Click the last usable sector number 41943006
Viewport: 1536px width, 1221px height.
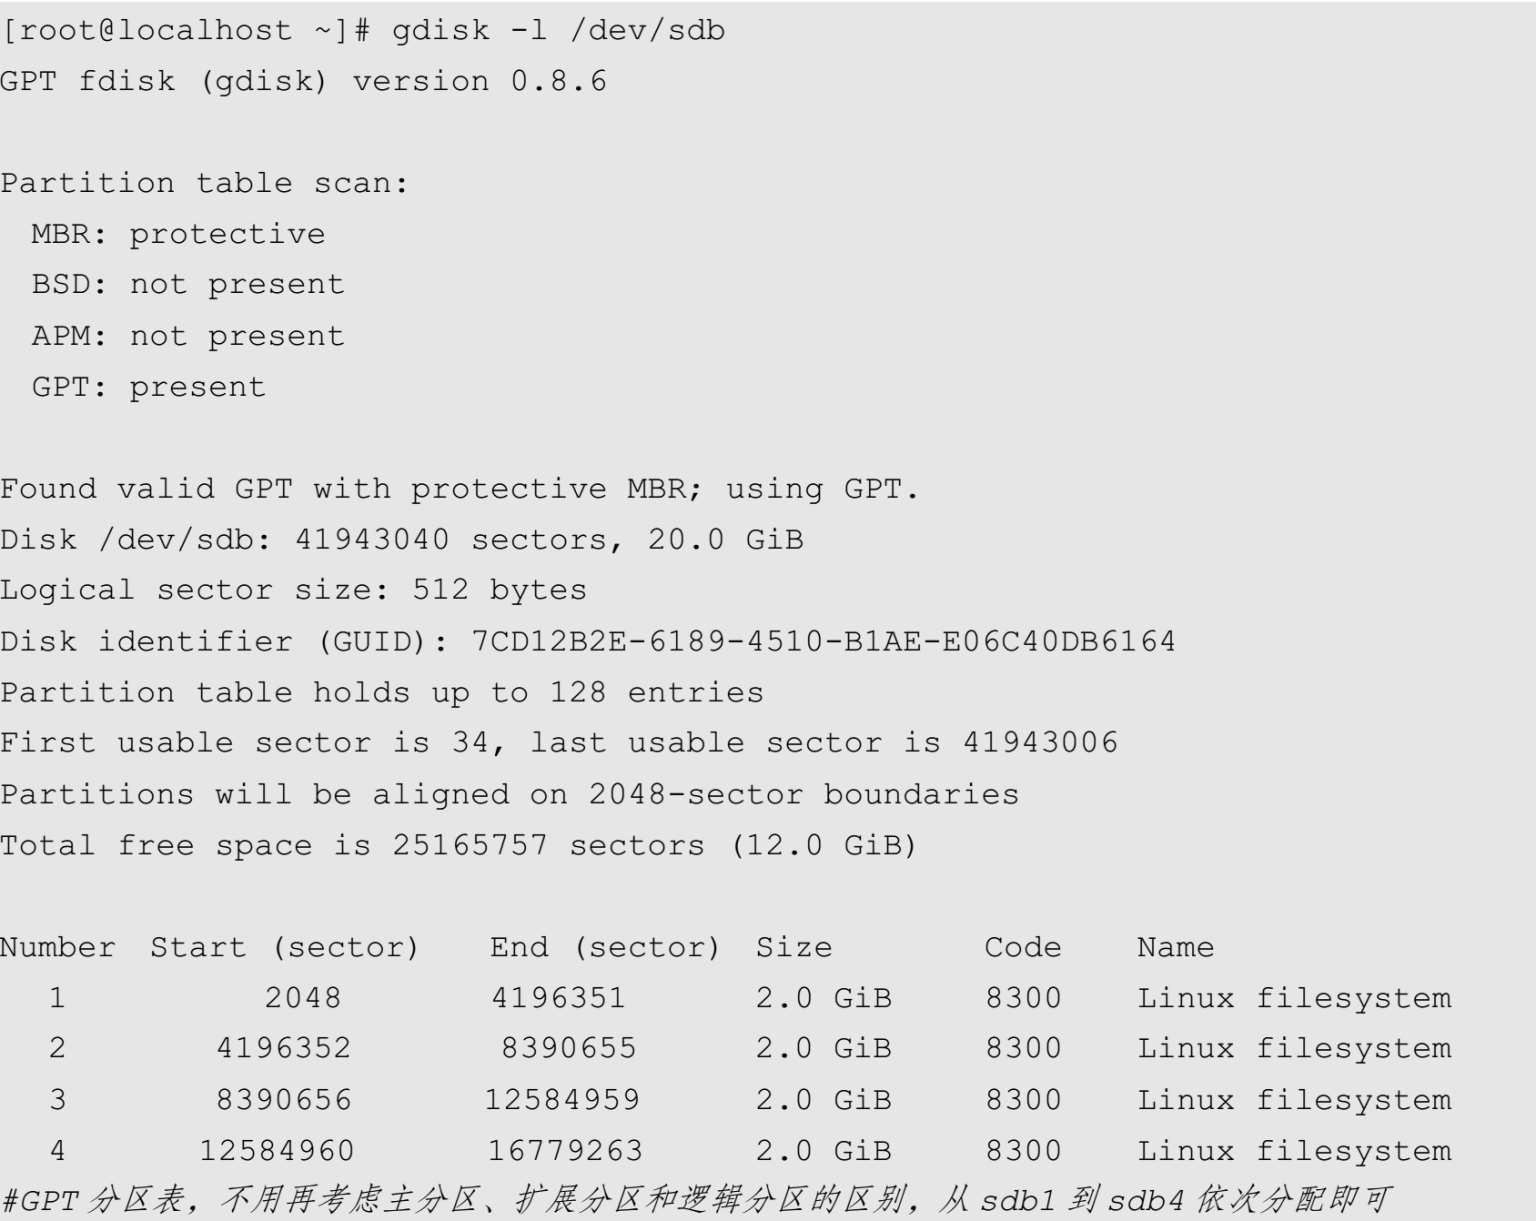[1040, 743]
